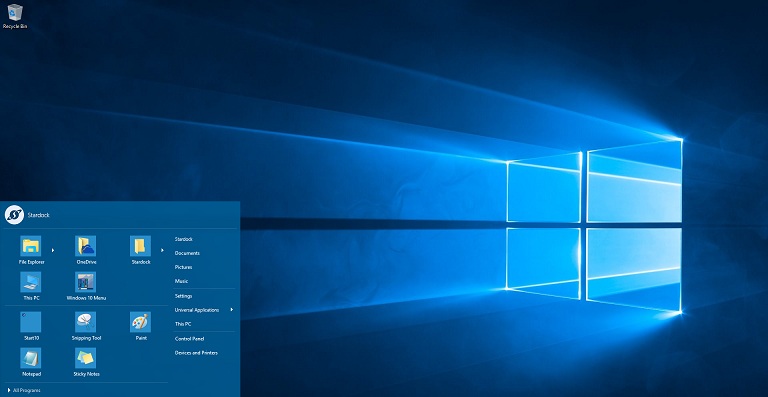Image resolution: width=768 pixels, height=397 pixels.
Task: Click the Stardock user avatar icon
Action: point(14,215)
